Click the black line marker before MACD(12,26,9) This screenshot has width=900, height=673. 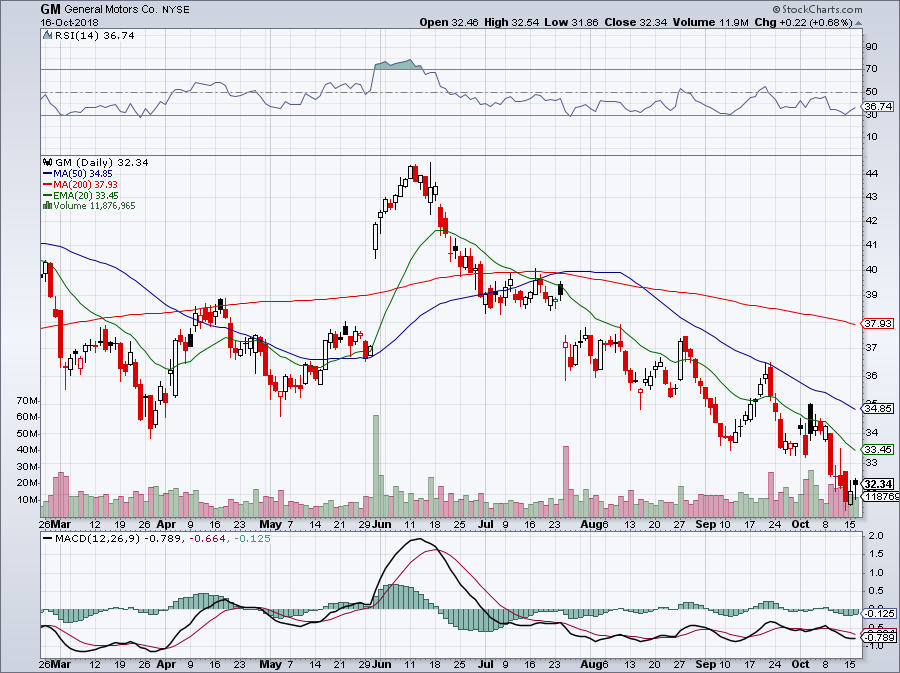coord(48,539)
